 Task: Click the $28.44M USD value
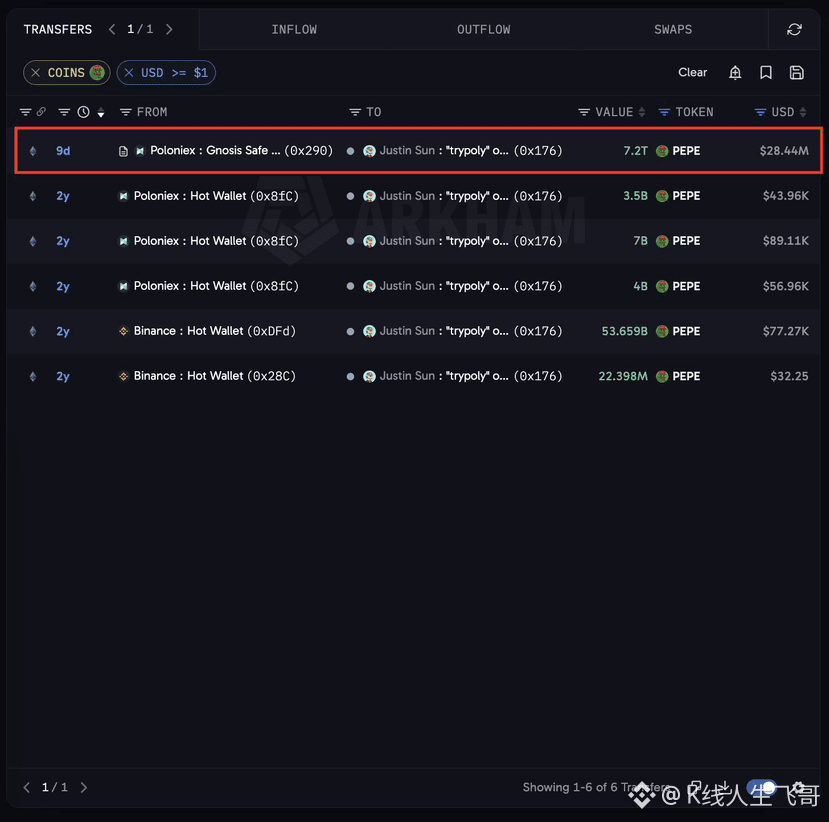pos(784,151)
